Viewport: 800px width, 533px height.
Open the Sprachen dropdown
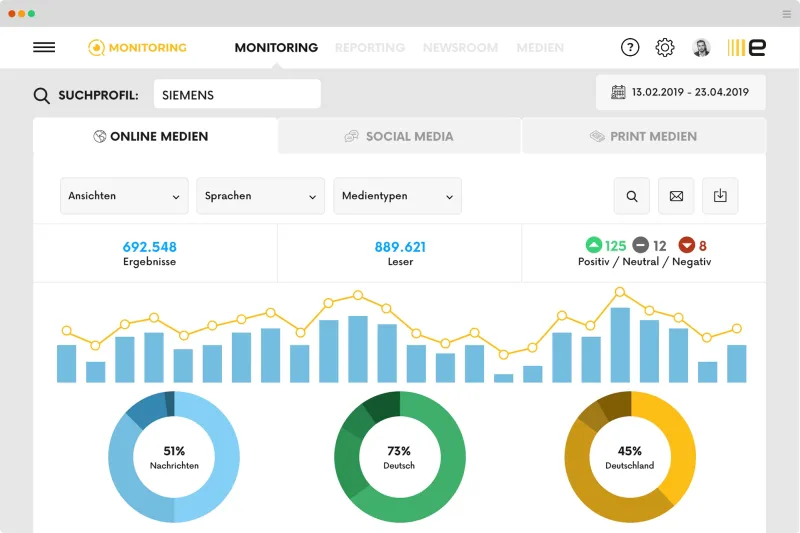(x=261, y=196)
